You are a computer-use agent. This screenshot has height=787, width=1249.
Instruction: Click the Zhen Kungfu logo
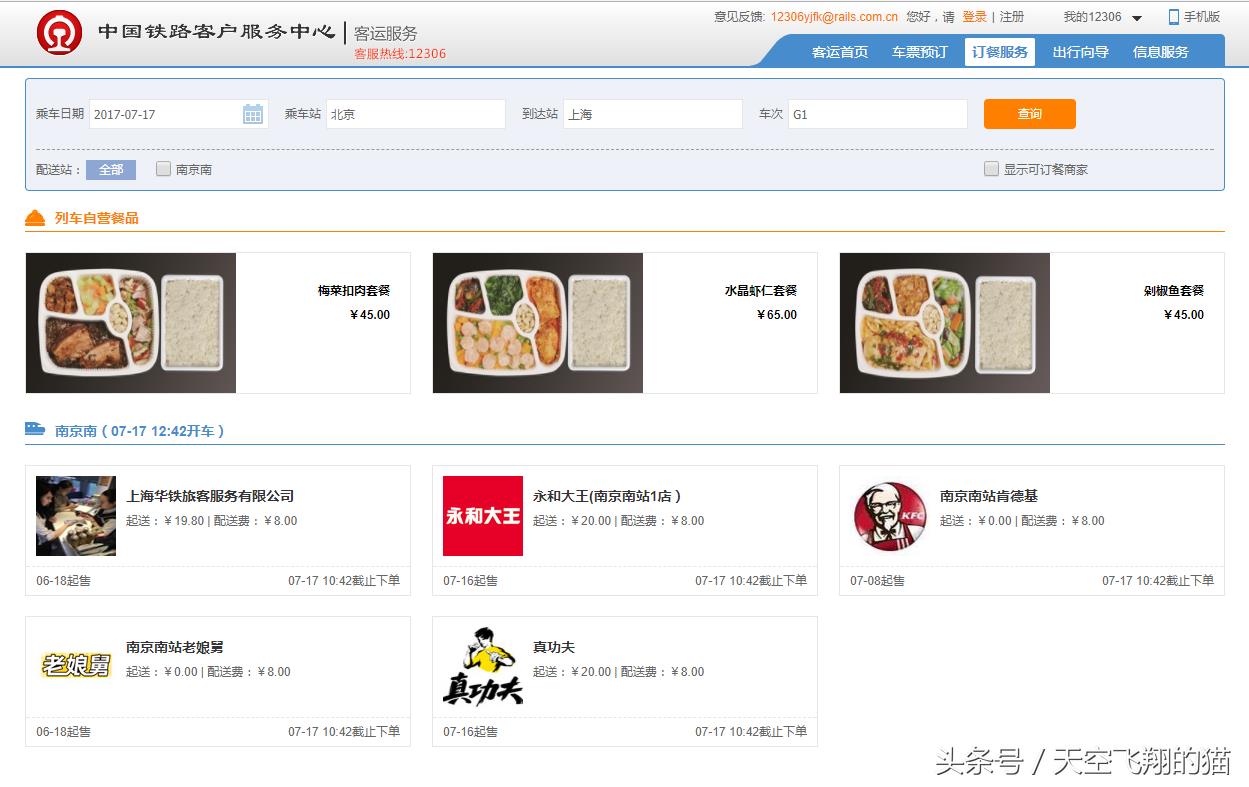click(483, 666)
